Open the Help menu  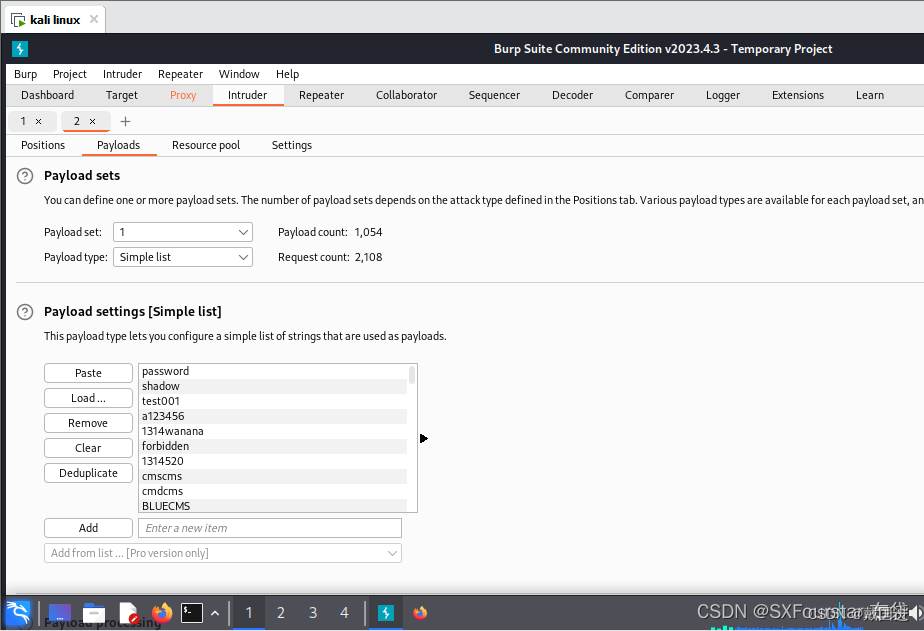pos(288,74)
